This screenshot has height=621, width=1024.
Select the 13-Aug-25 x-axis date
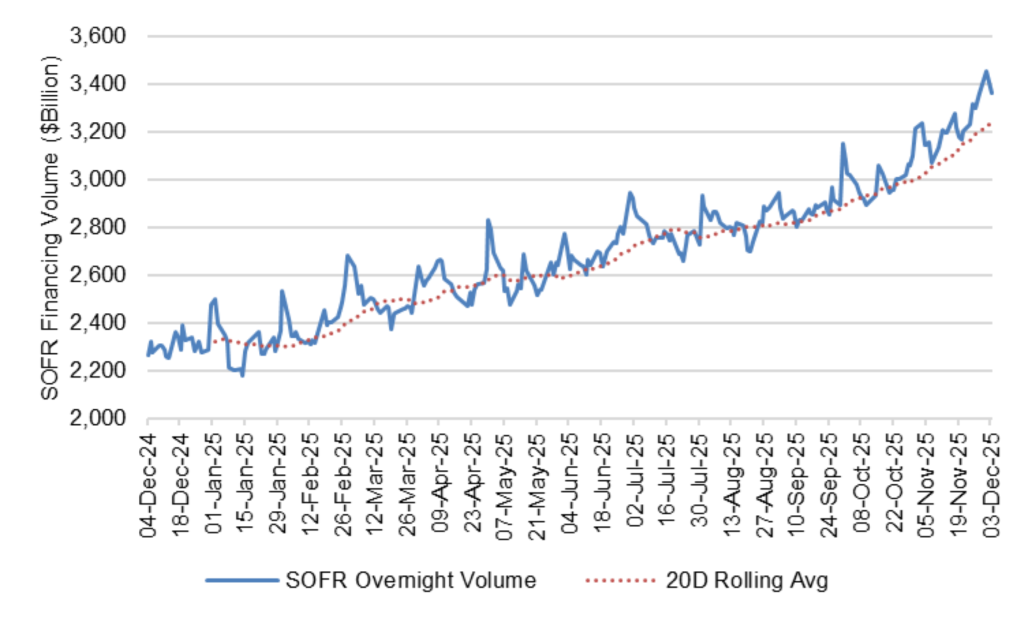(x=731, y=481)
